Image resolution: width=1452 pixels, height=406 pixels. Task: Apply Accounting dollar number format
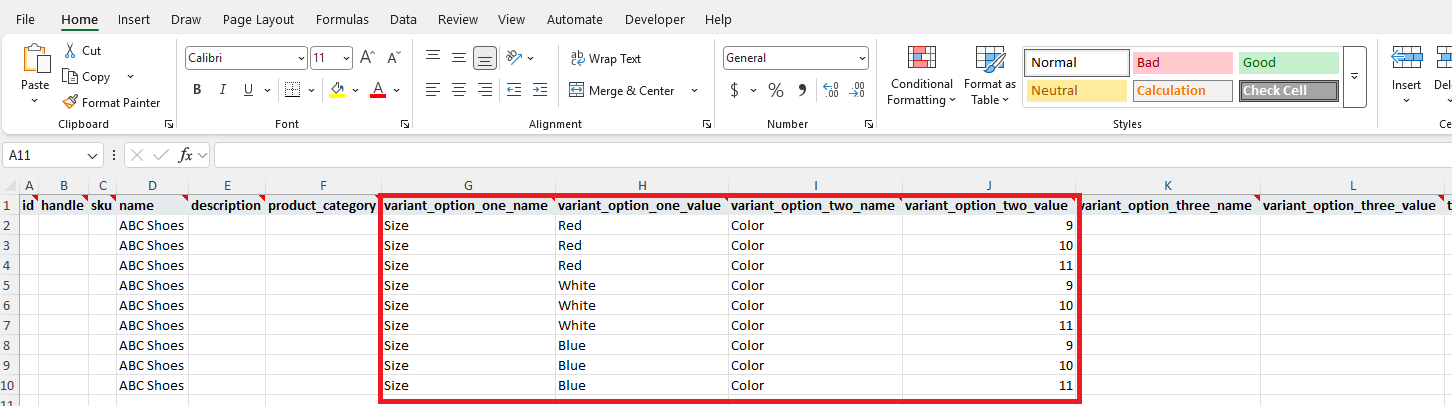[734, 90]
